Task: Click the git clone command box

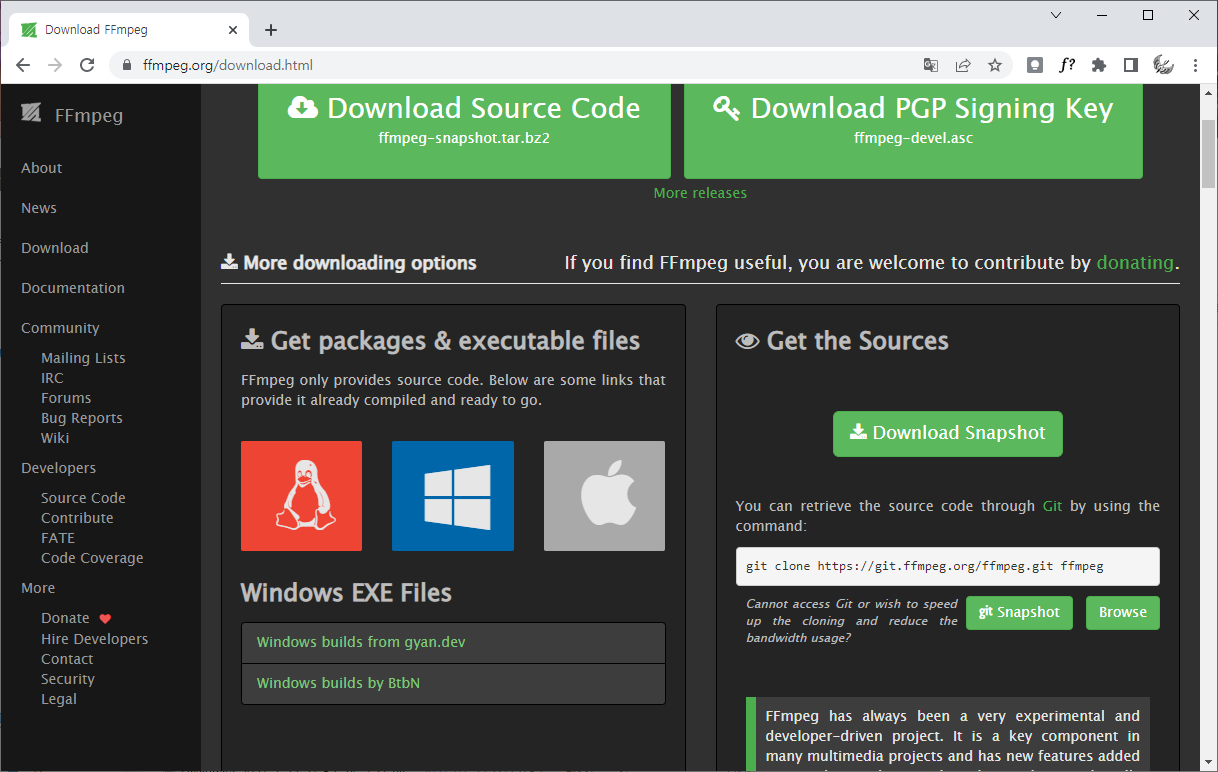Action: tap(948, 566)
